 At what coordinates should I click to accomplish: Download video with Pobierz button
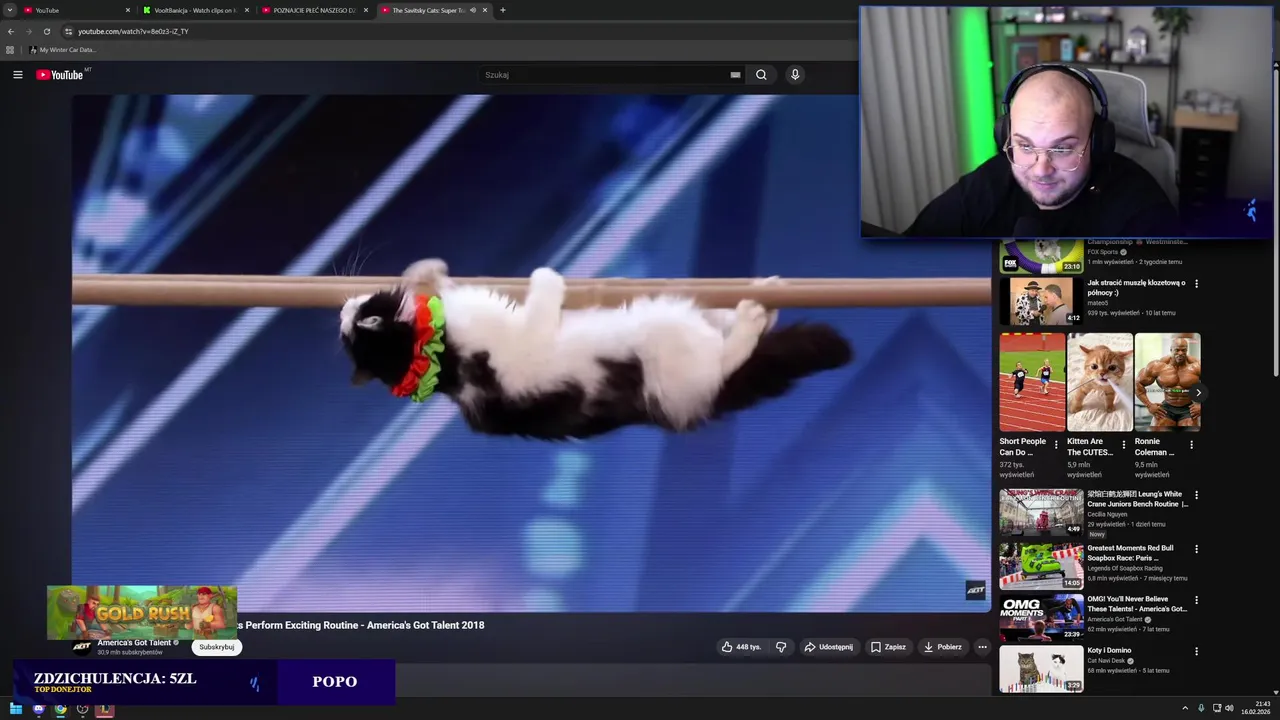[x=943, y=647]
